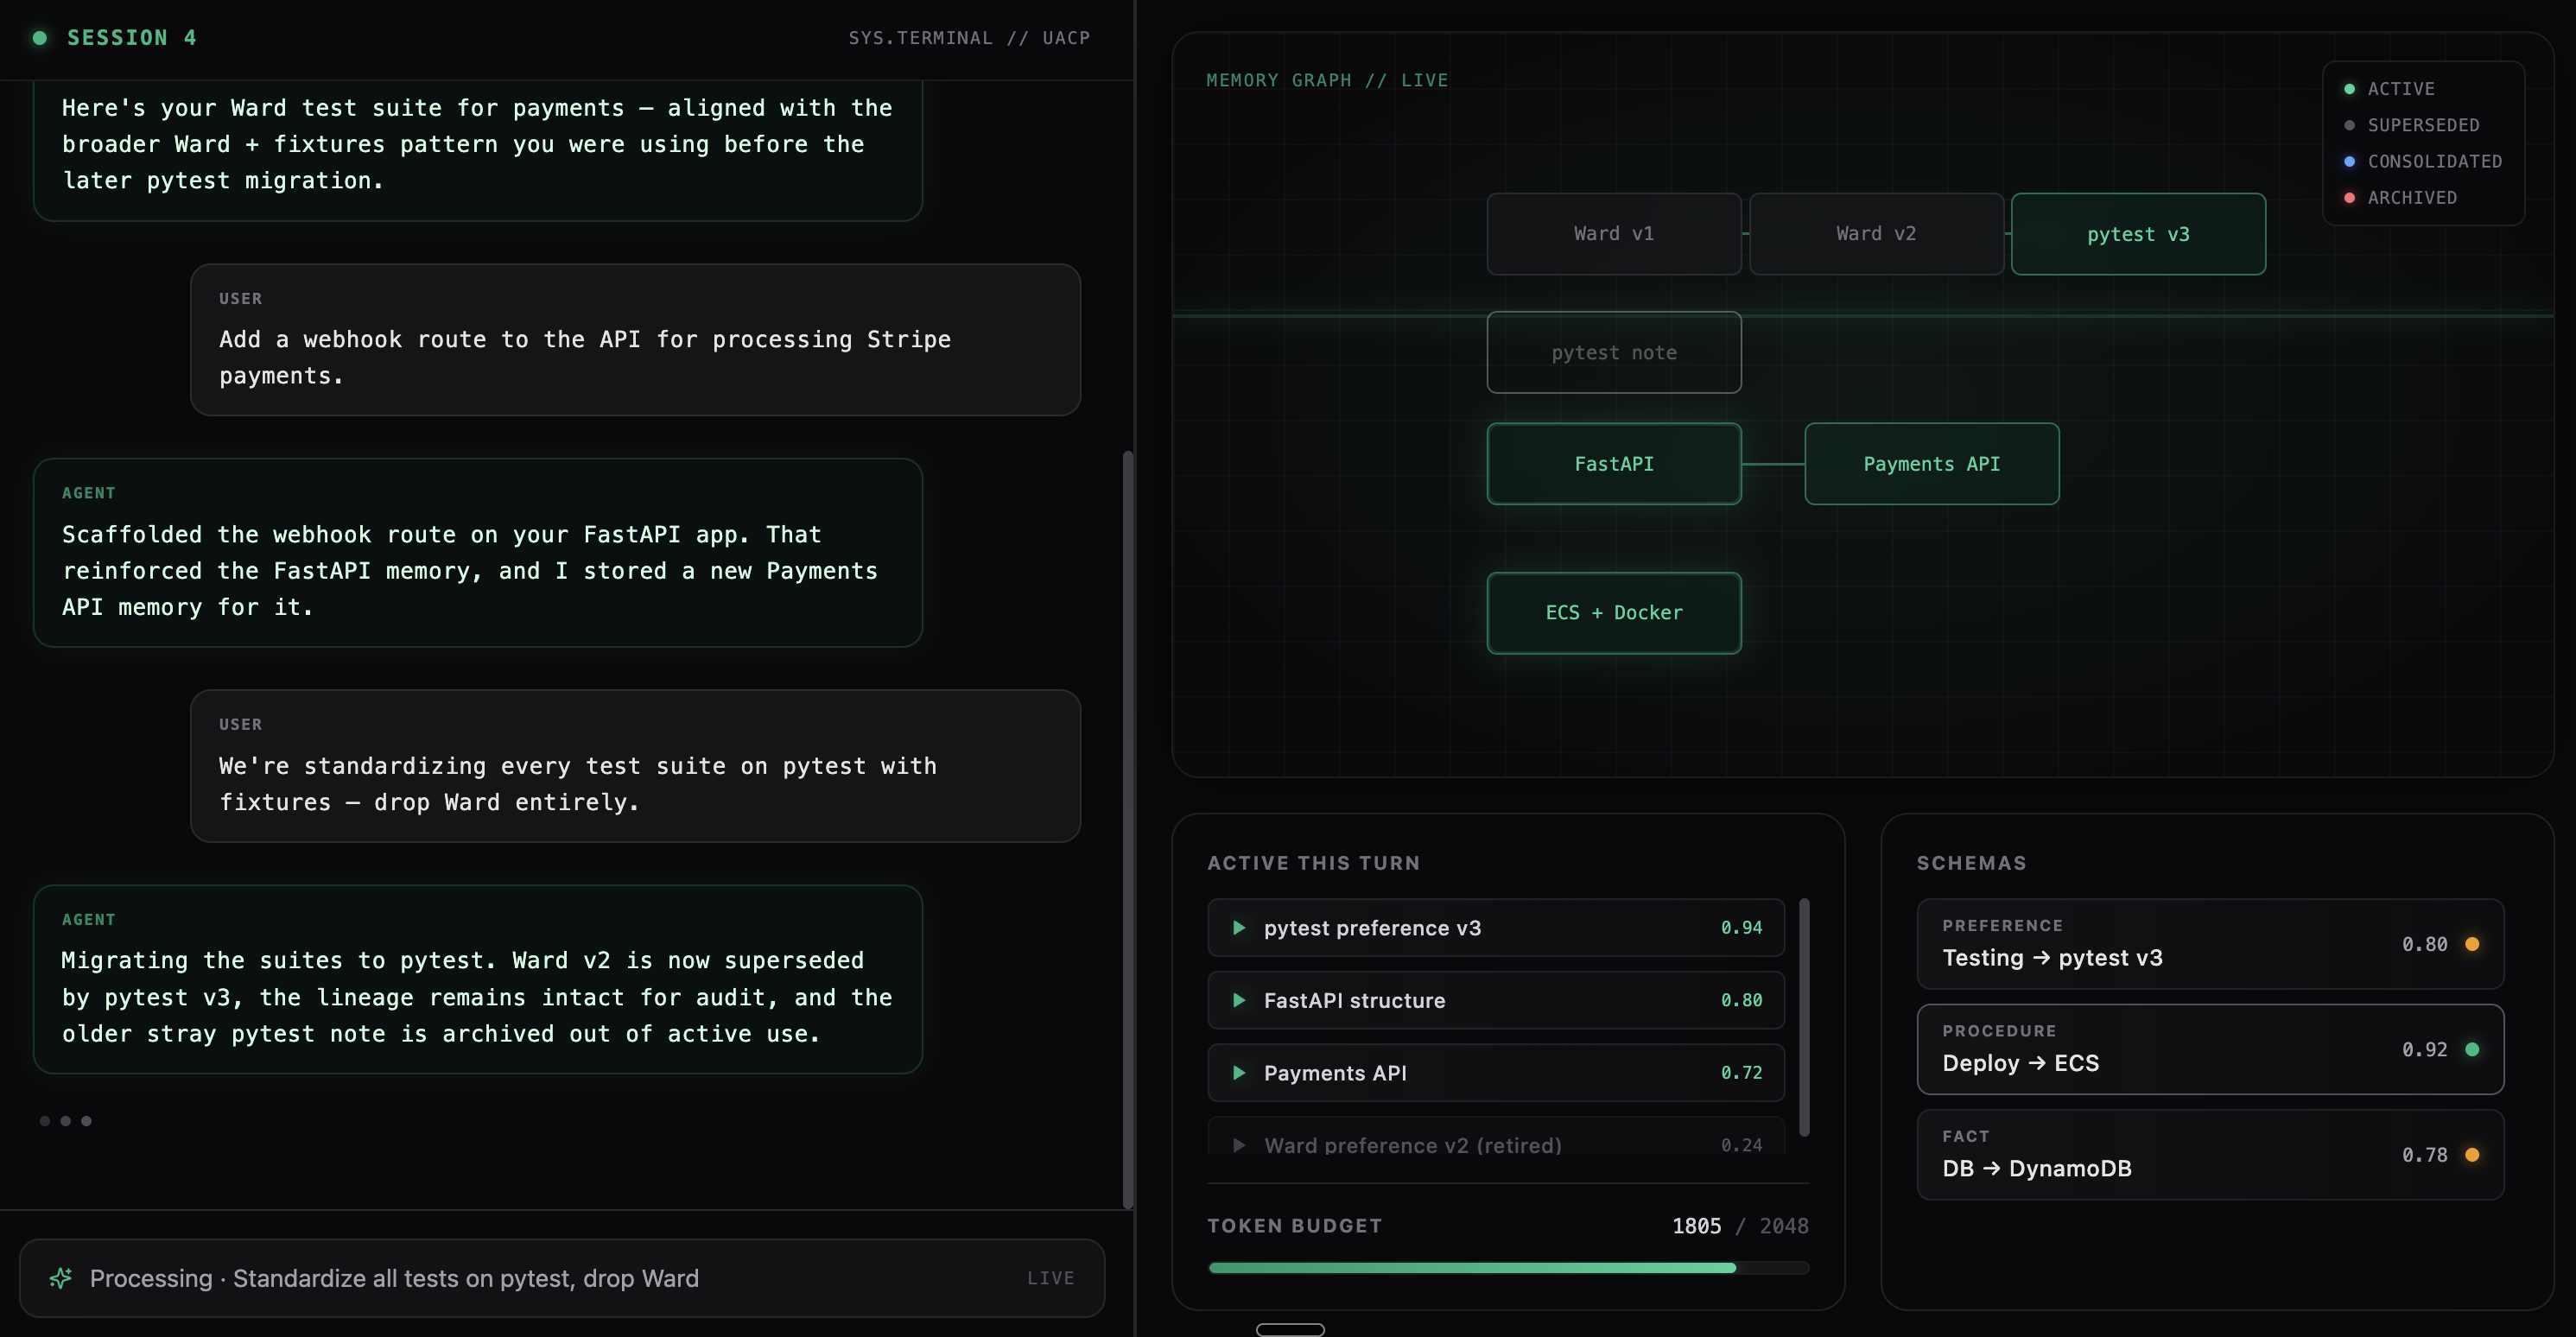
Task: Click the ACTIVE THIS TURN heading
Action: (x=1313, y=863)
